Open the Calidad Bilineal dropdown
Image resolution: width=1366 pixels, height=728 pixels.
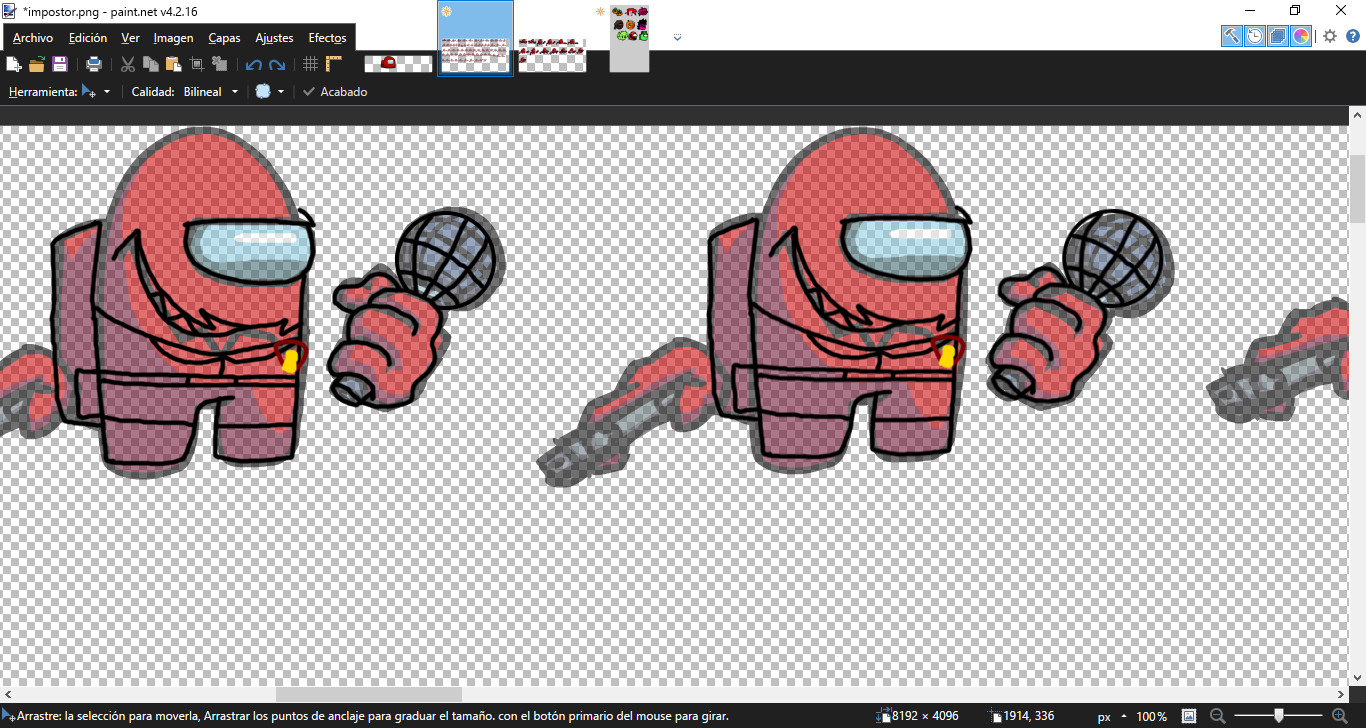pos(211,92)
